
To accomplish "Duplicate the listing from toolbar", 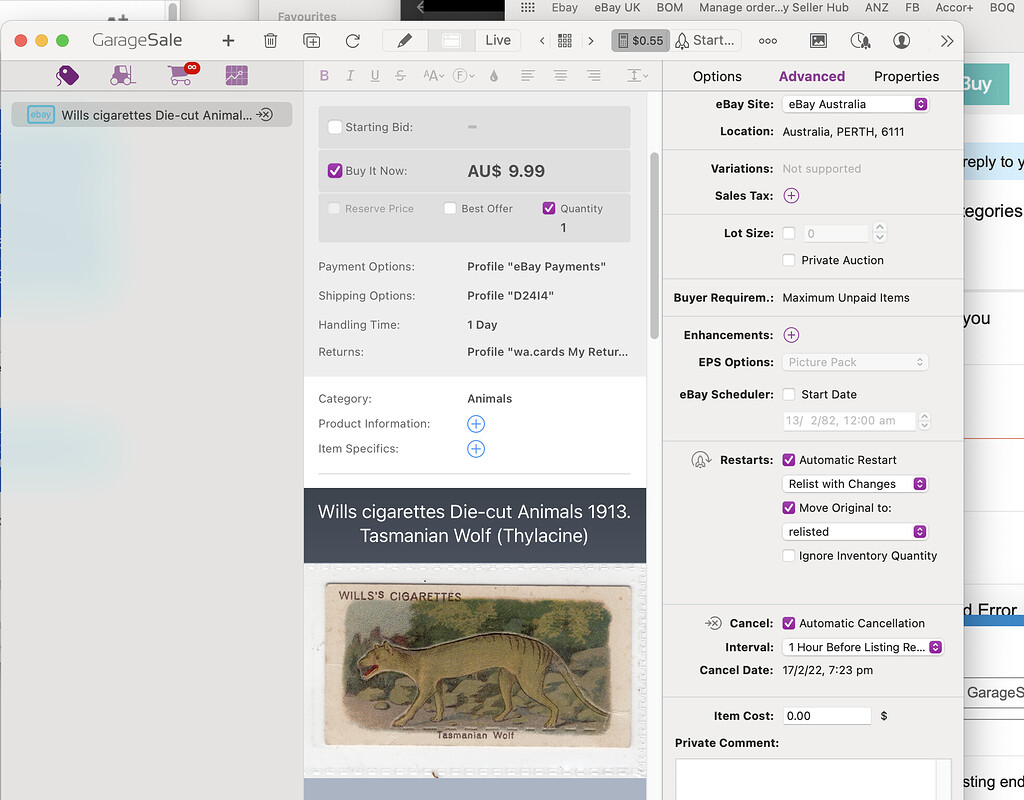I will coord(312,40).
